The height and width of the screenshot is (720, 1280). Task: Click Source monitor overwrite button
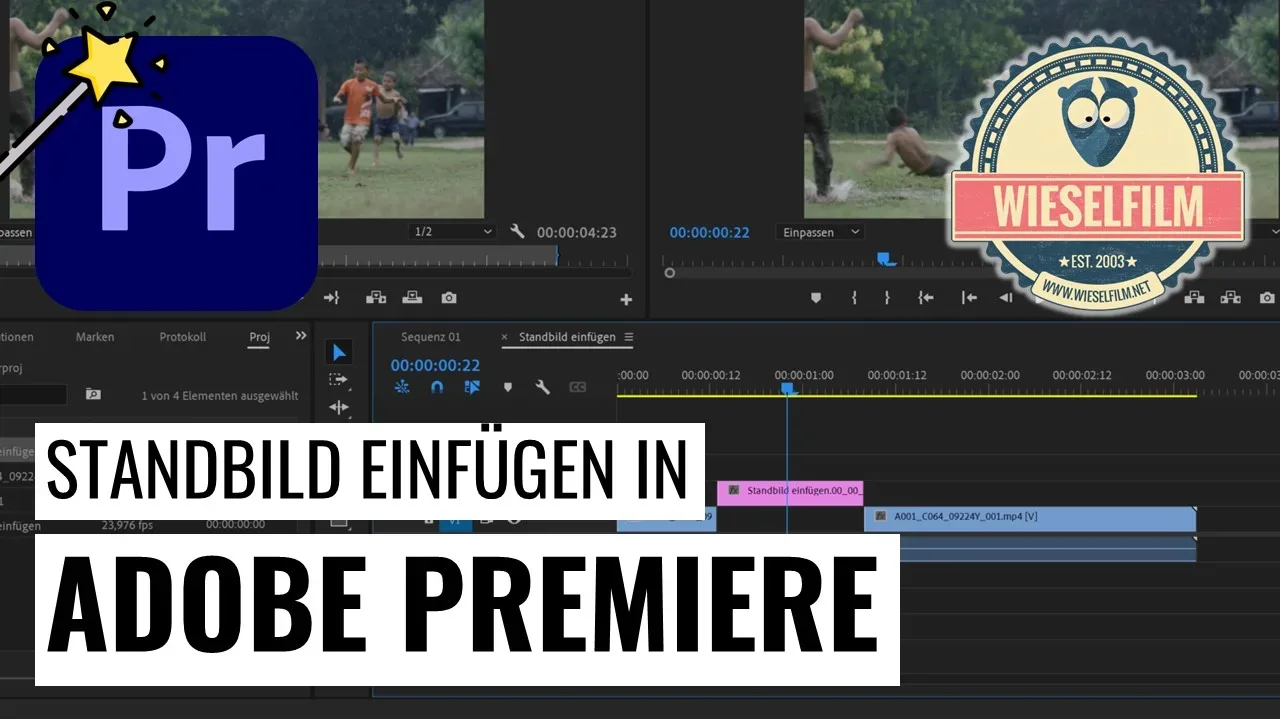pyautogui.click(x=411, y=298)
